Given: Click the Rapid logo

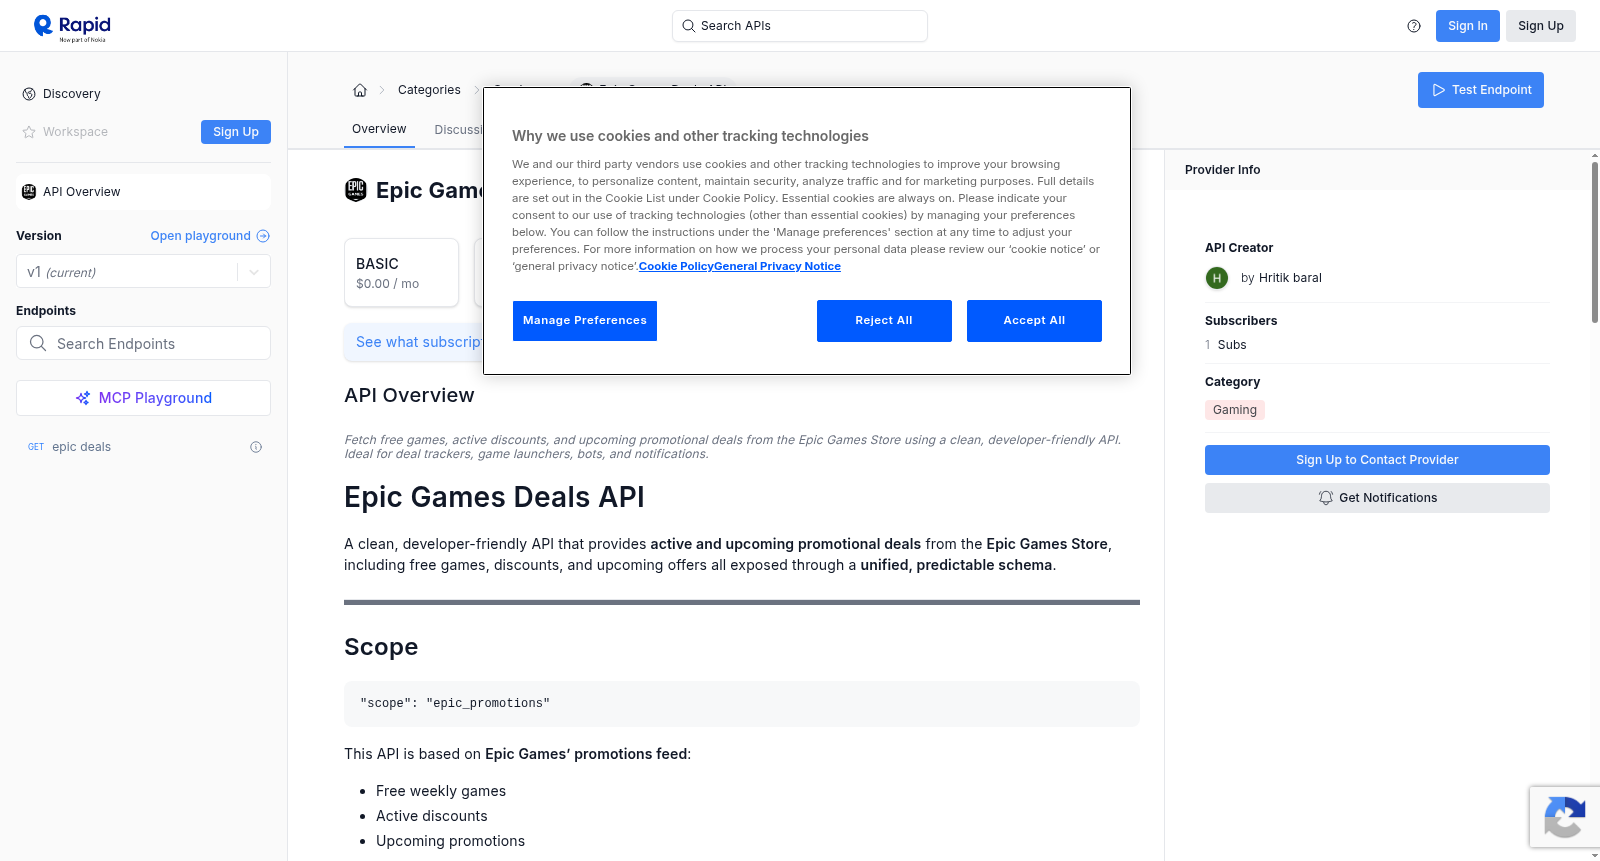Looking at the screenshot, I should 72,27.
